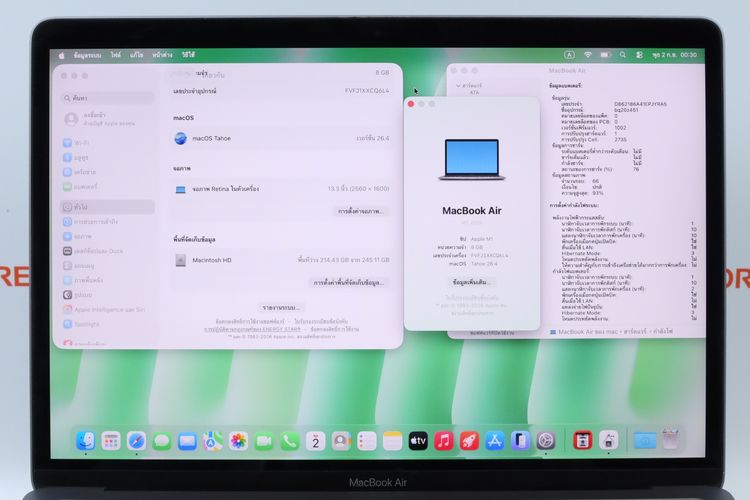Open the Downloads folder in the Dock
The image size is (750, 500).
point(645,441)
